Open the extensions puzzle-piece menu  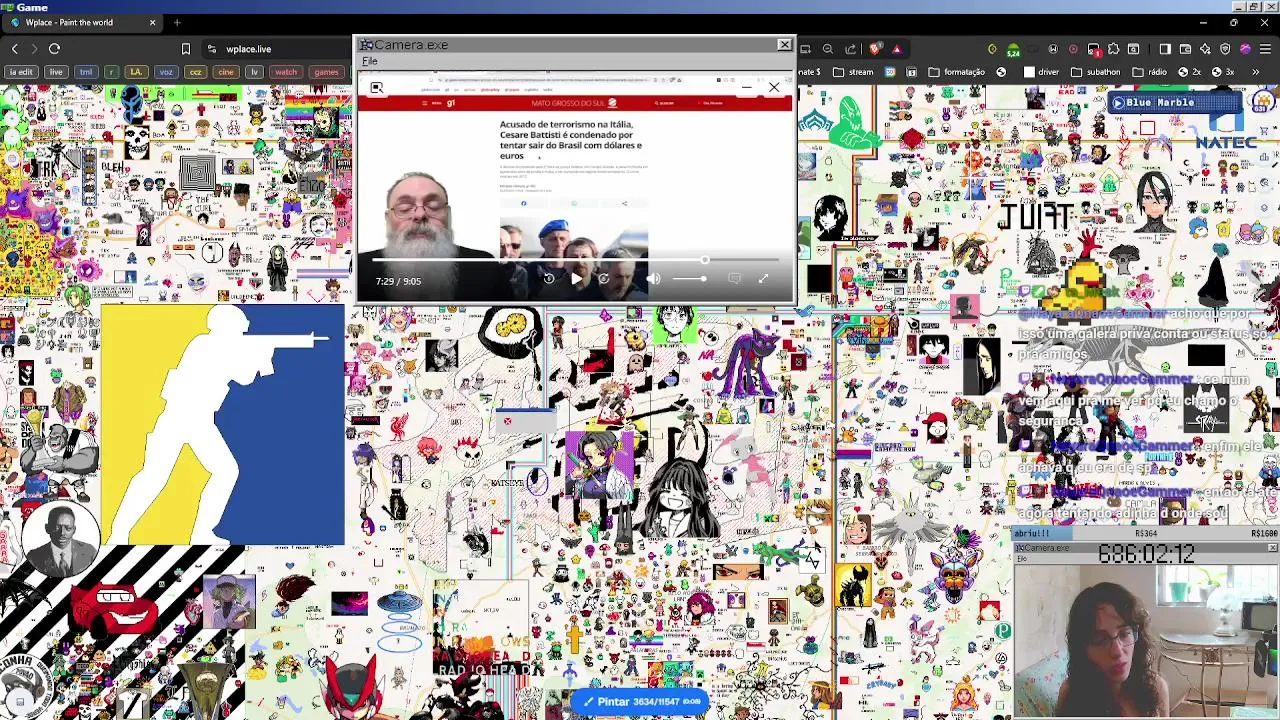[1113, 49]
